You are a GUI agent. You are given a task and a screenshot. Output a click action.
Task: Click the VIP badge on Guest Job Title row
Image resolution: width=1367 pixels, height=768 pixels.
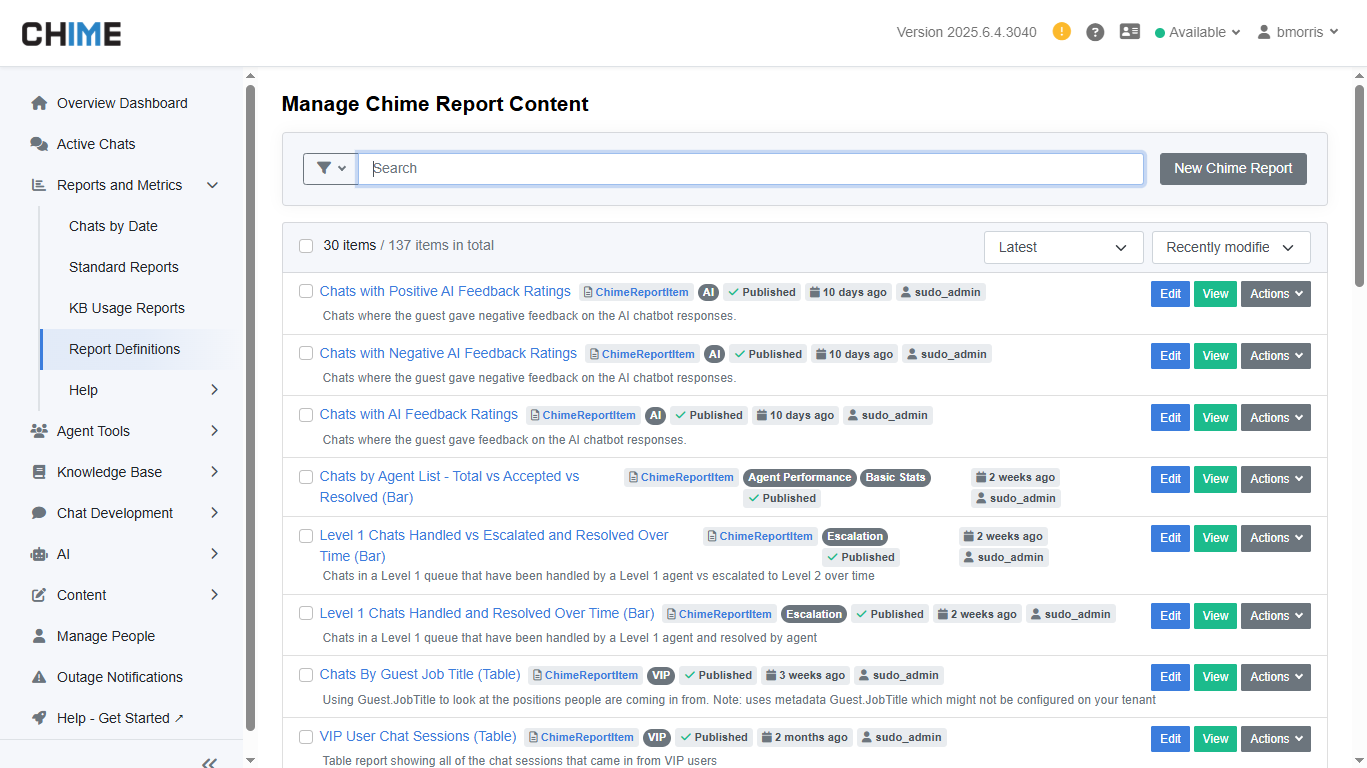(x=660, y=675)
